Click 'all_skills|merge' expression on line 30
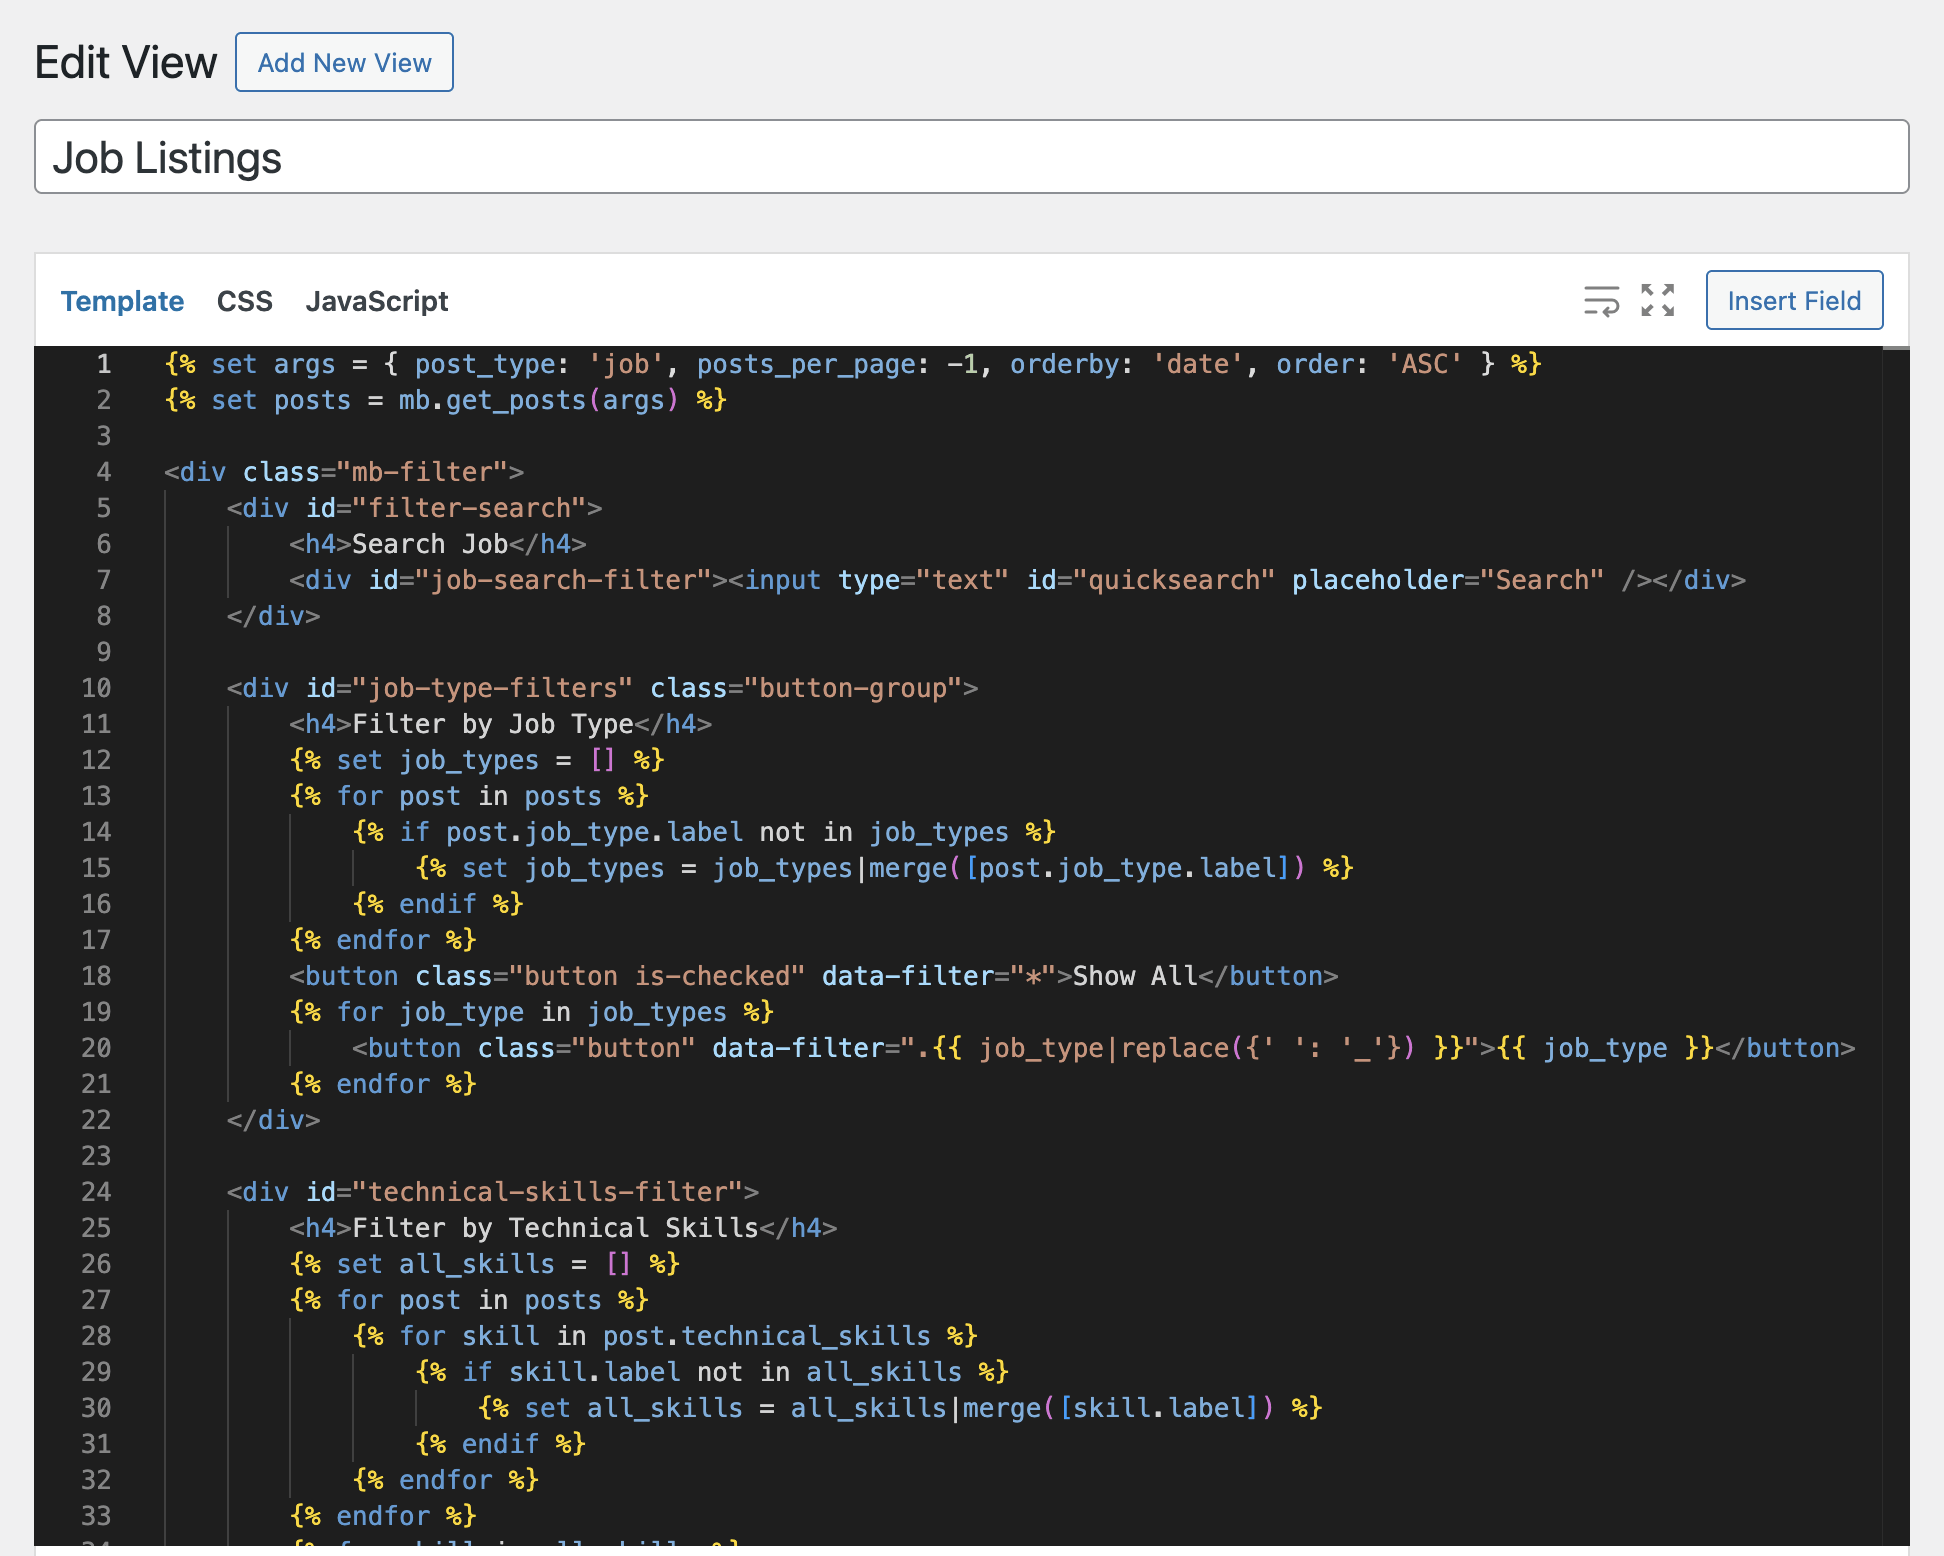 point(916,1408)
